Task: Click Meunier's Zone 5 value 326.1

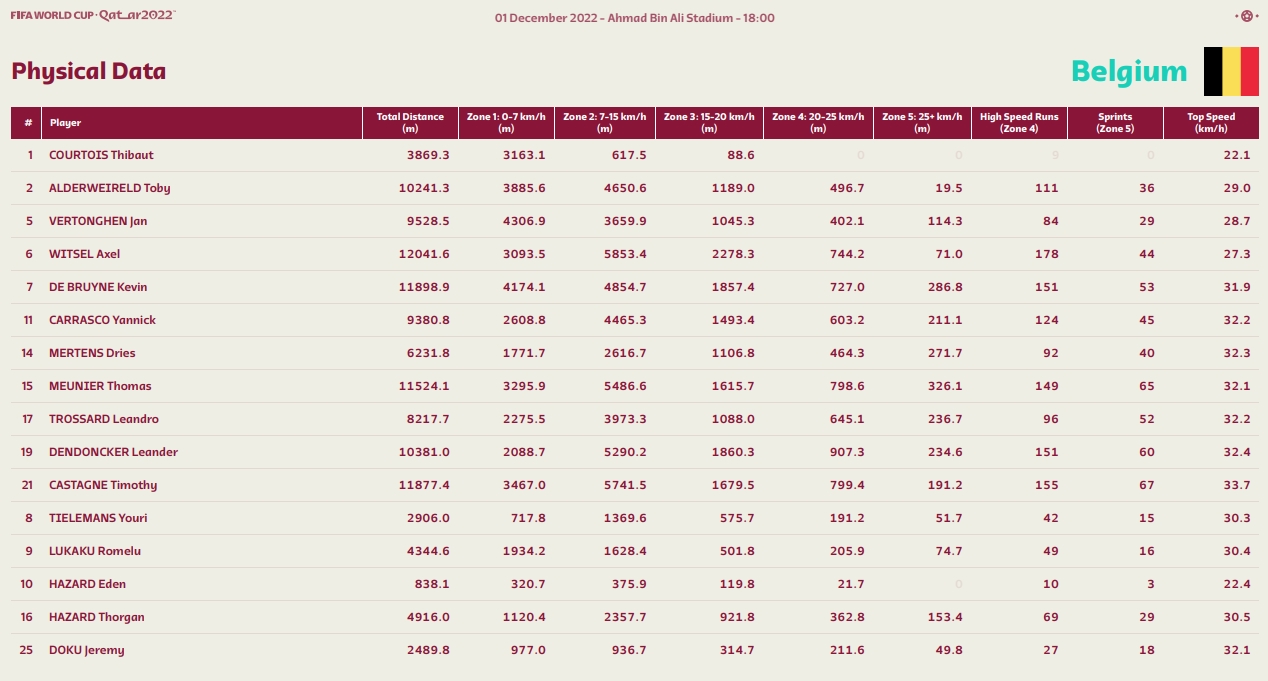Action: 946,386
